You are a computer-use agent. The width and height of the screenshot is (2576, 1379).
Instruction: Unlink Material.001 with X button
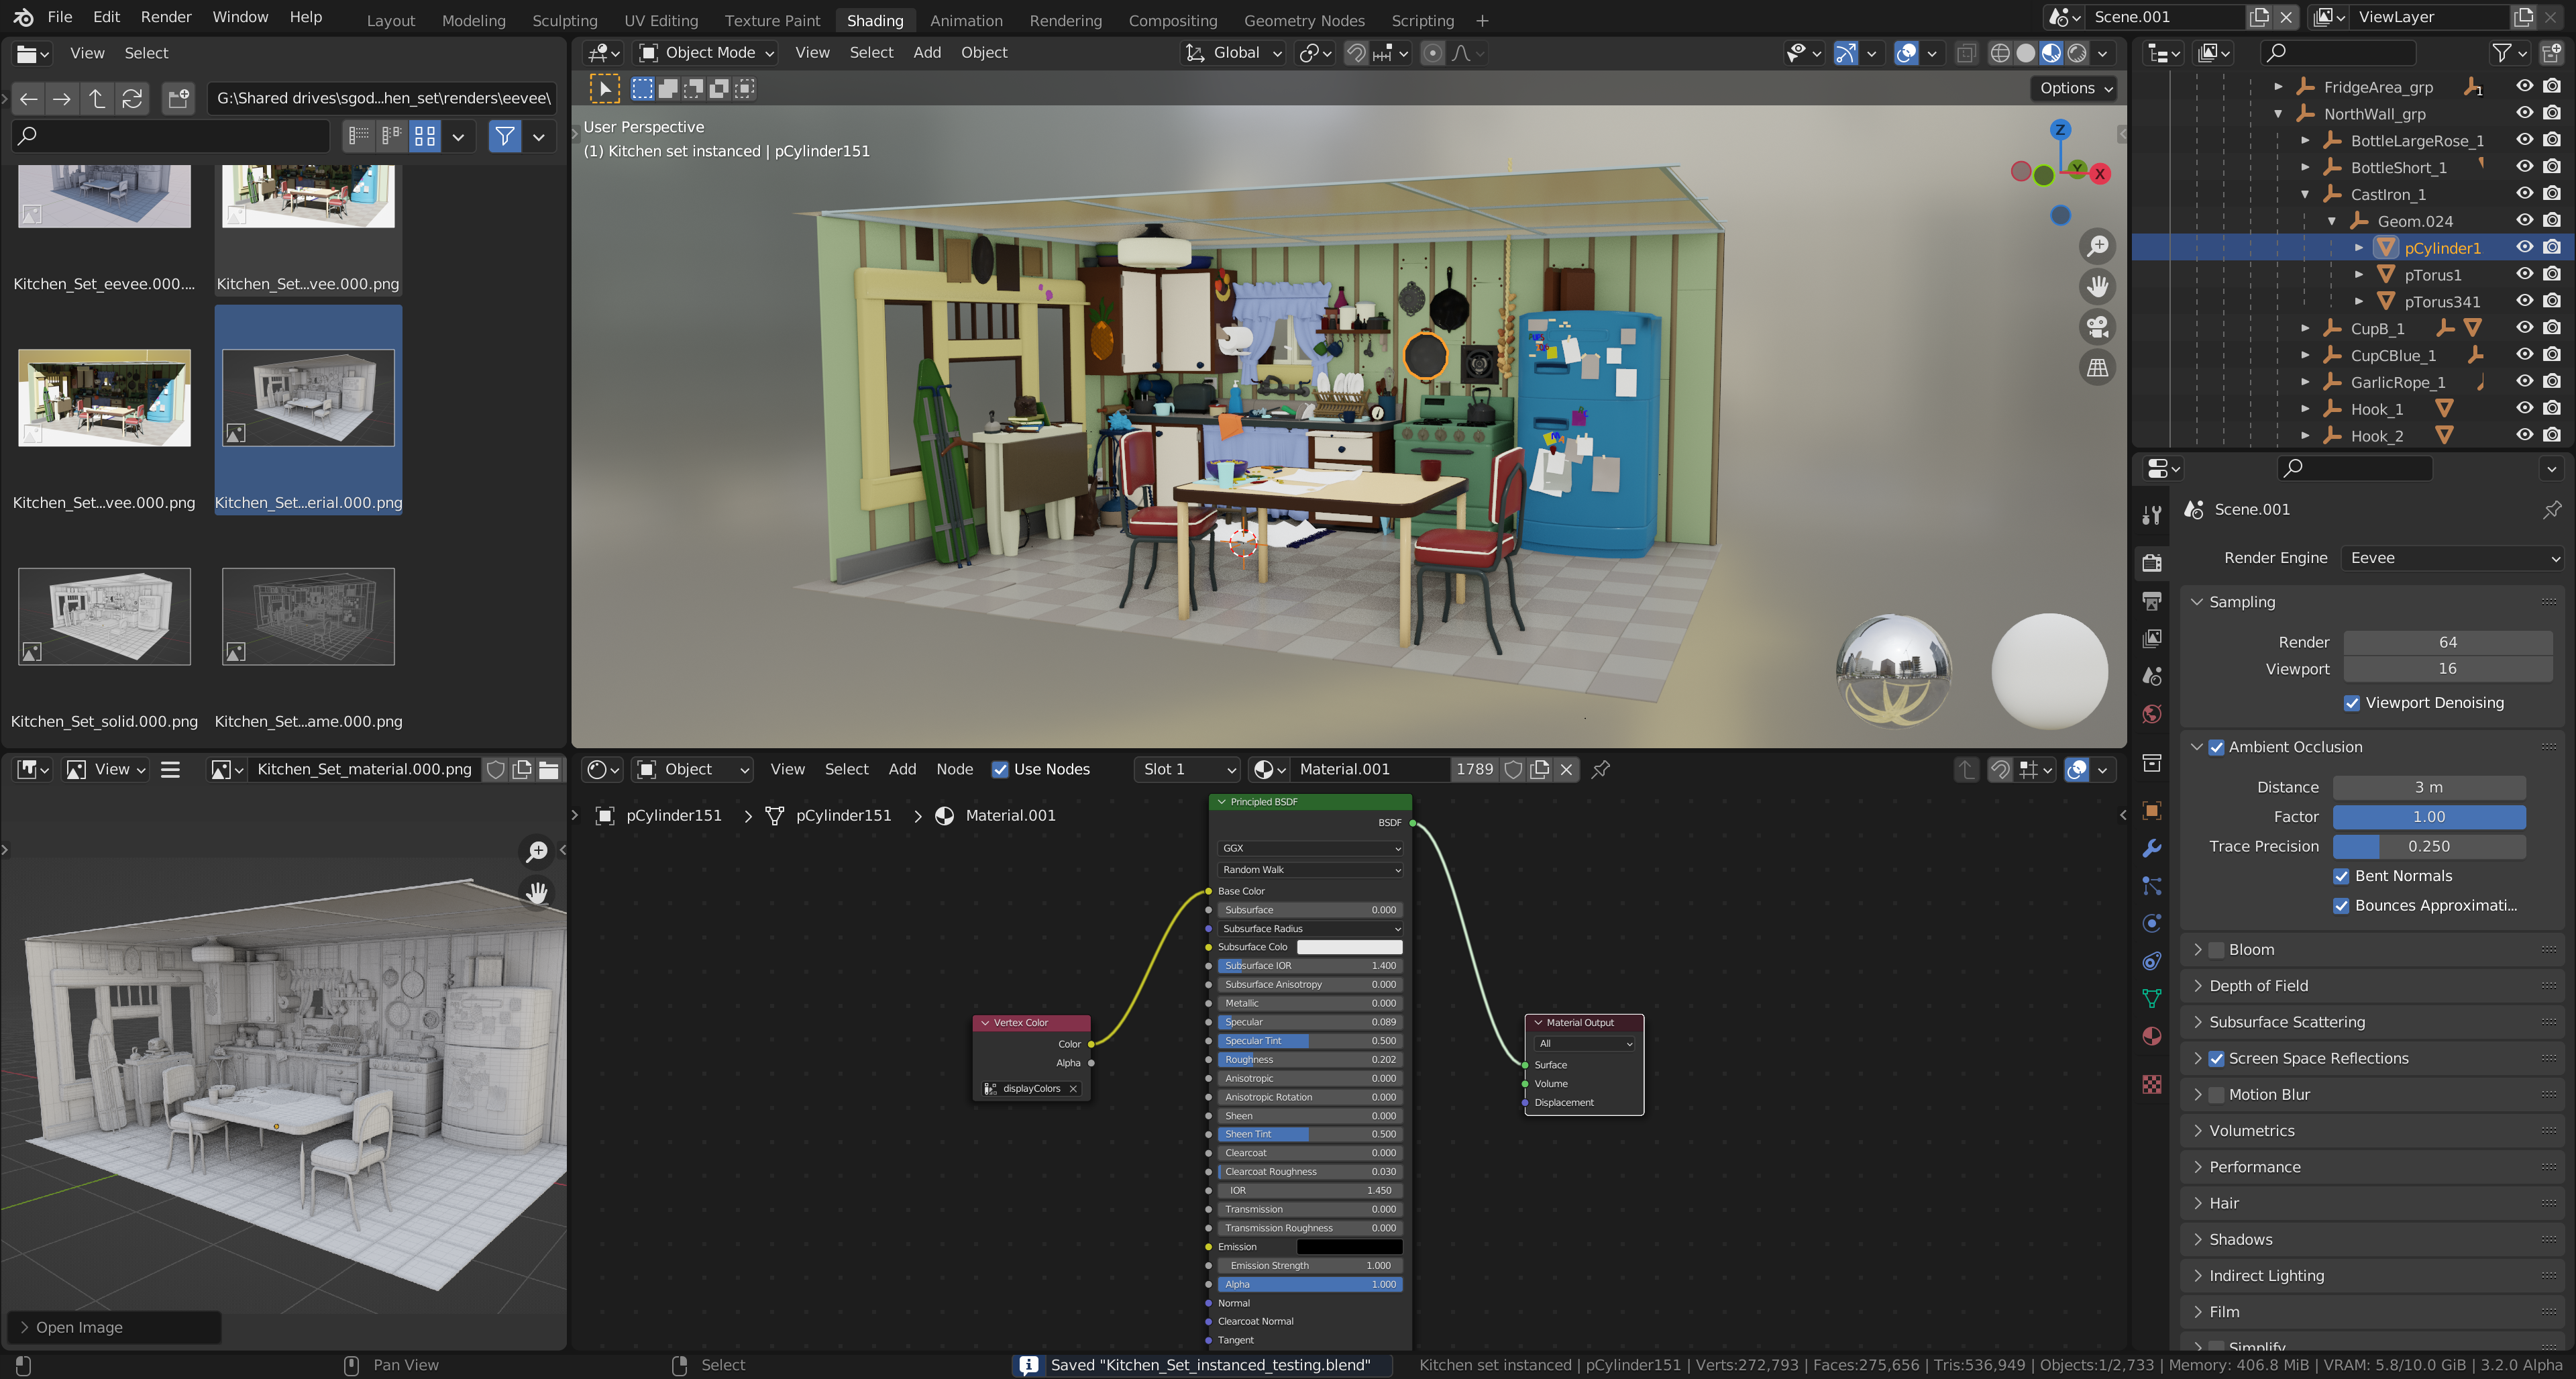1566,769
